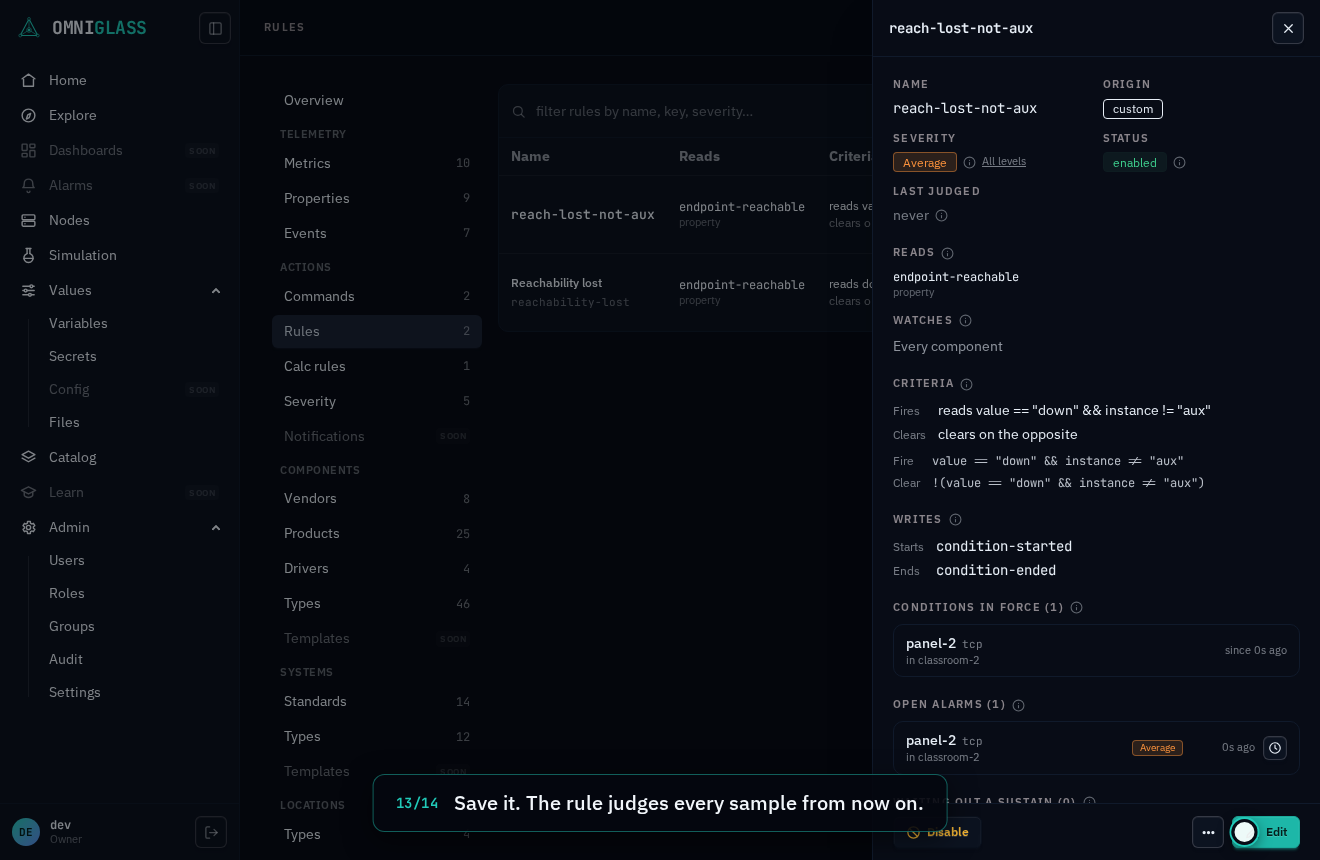The width and height of the screenshot is (1320, 860).
Task: Select Vendors under Components
Action: point(377,498)
